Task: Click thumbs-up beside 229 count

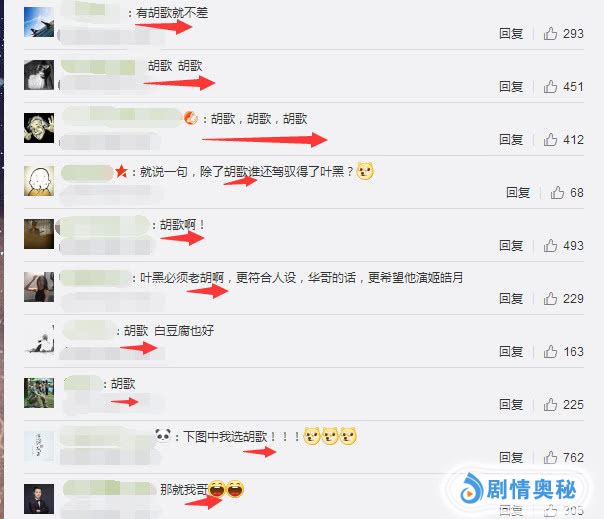Action: coord(550,298)
